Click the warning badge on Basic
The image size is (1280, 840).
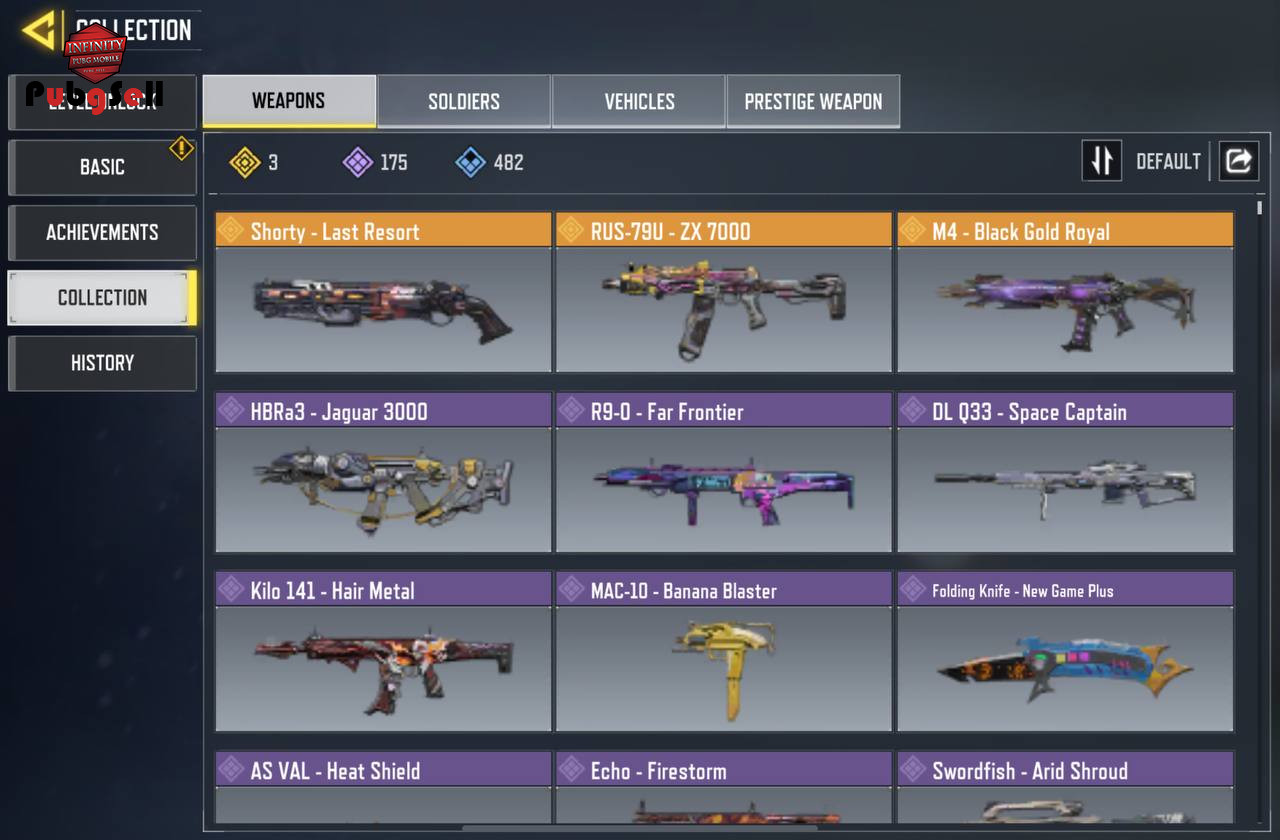181,149
